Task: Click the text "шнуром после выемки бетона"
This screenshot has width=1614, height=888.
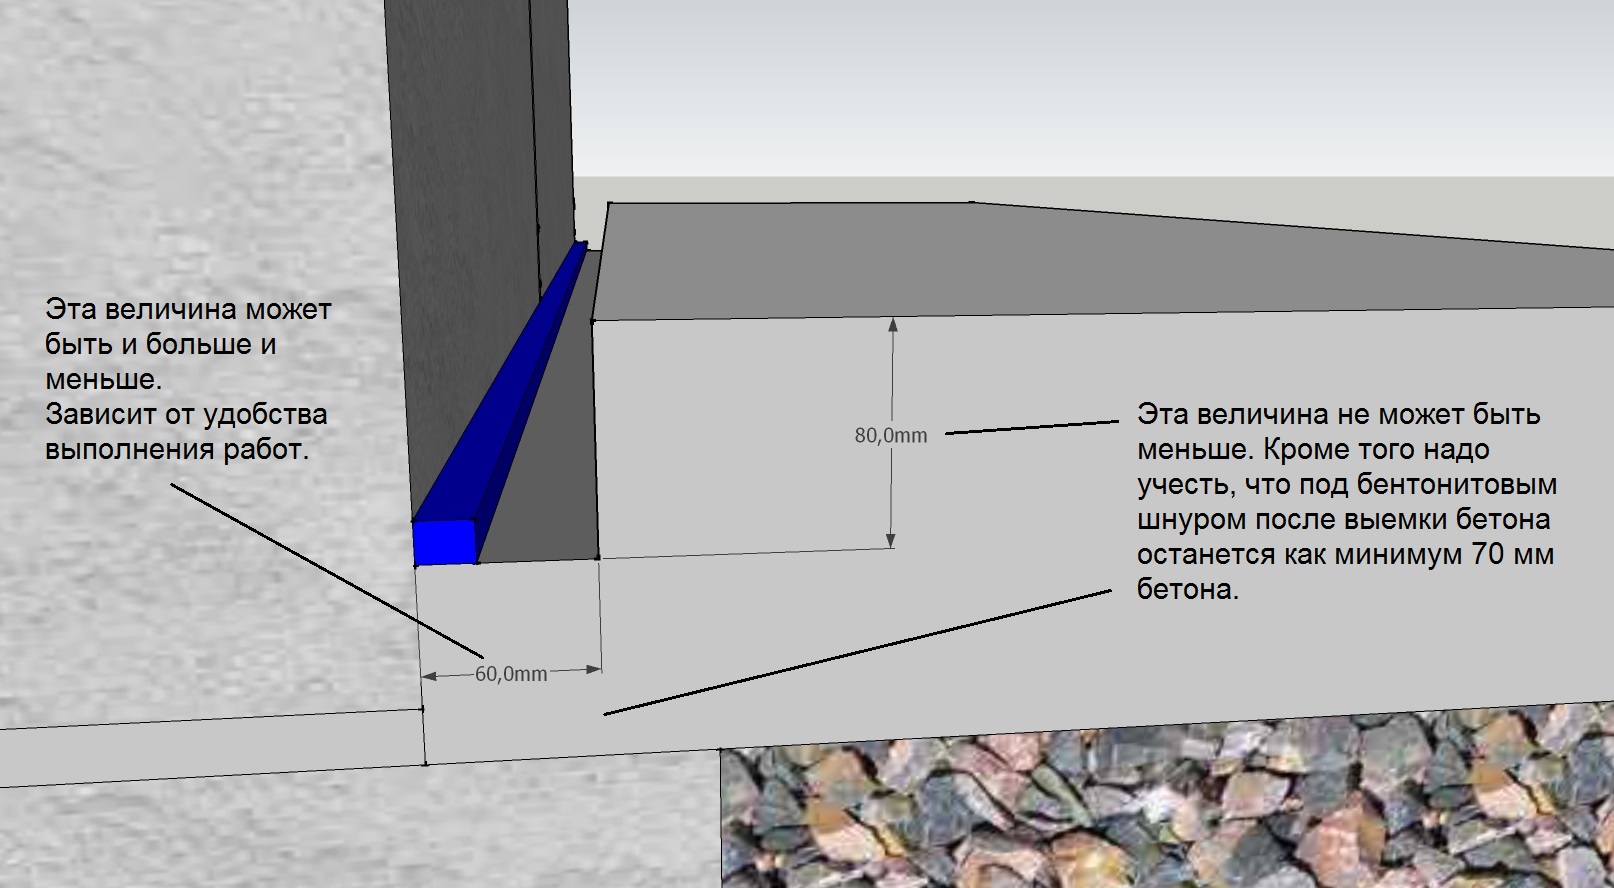Action: coord(1343,520)
